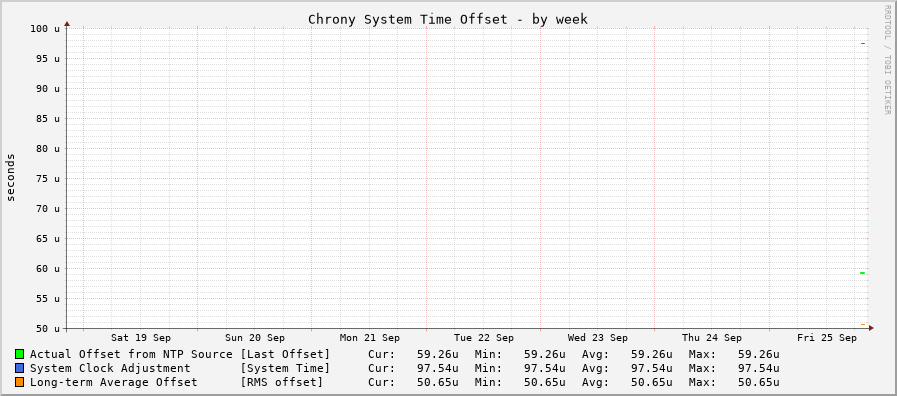The width and height of the screenshot is (897, 396).
Task: Click the 'Sat 19 Sep' axis label
Action: pyautogui.click(x=141, y=338)
